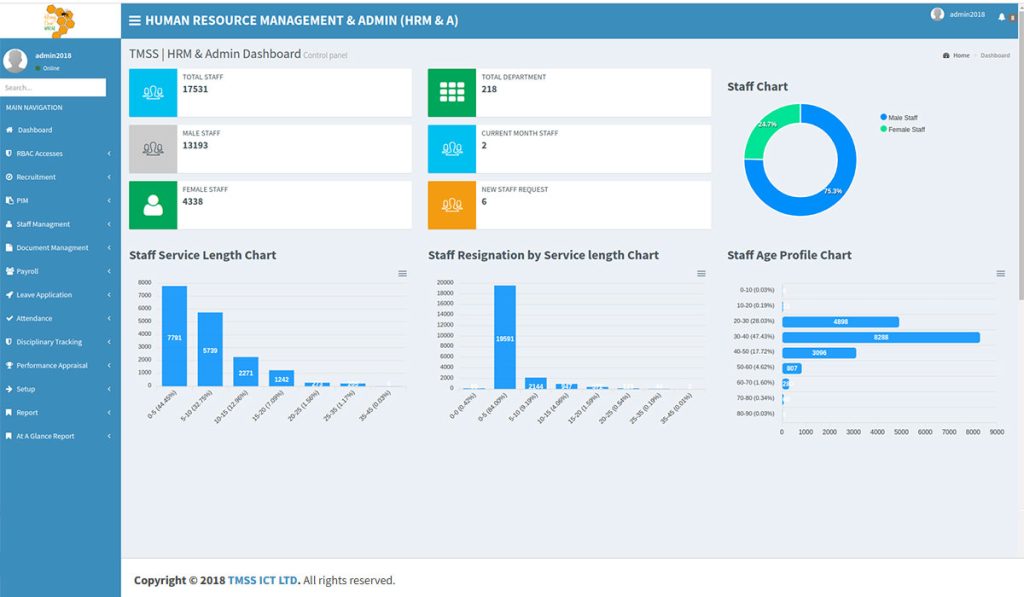Toggle Male Staff legend in Staff Chart
1024x597 pixels.
[899, 118]
